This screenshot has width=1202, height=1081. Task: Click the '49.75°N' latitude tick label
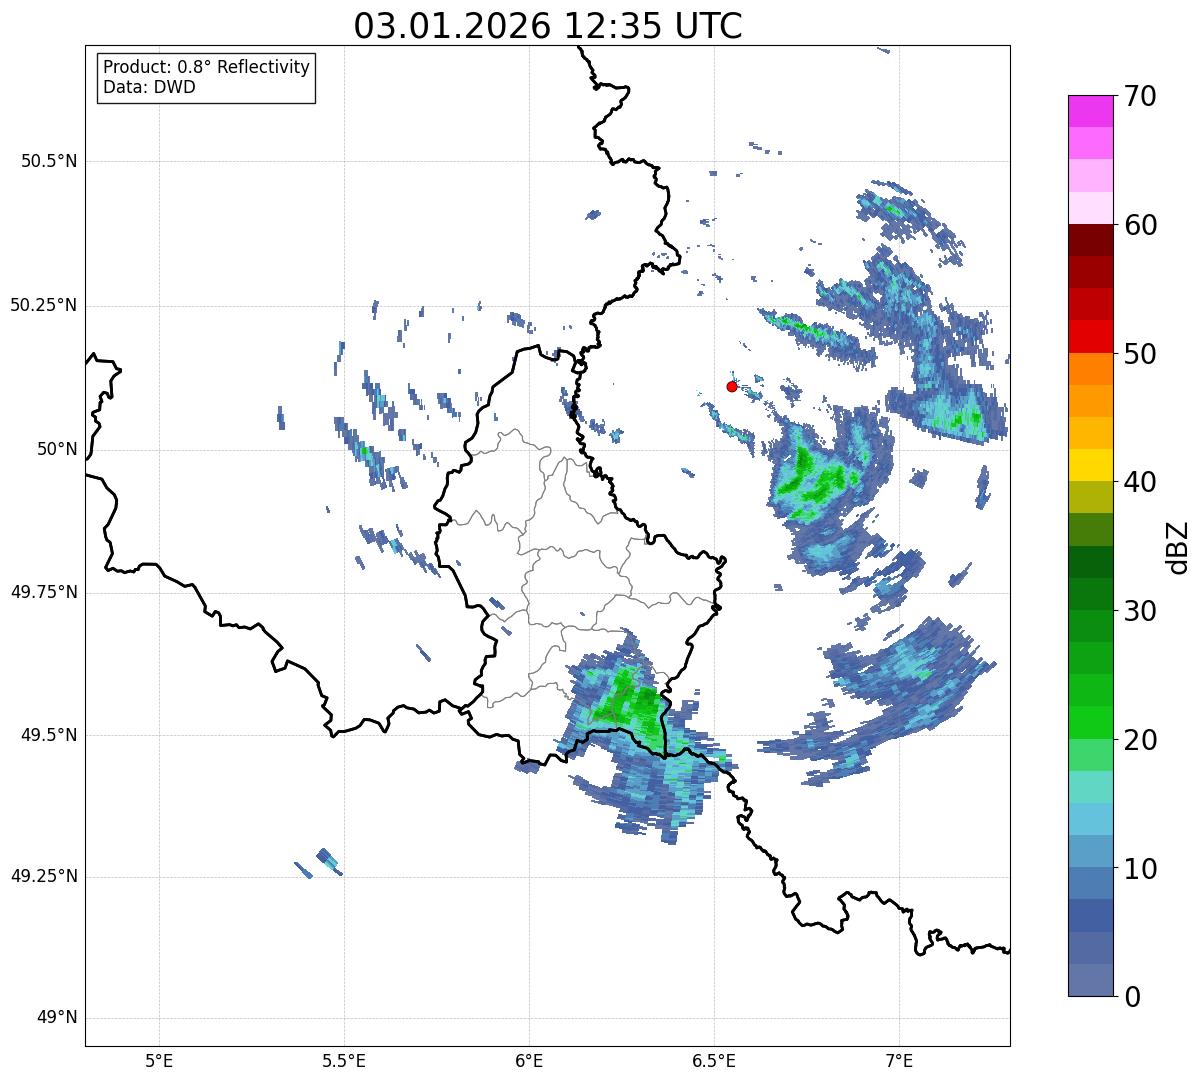(x=44, y=592)
